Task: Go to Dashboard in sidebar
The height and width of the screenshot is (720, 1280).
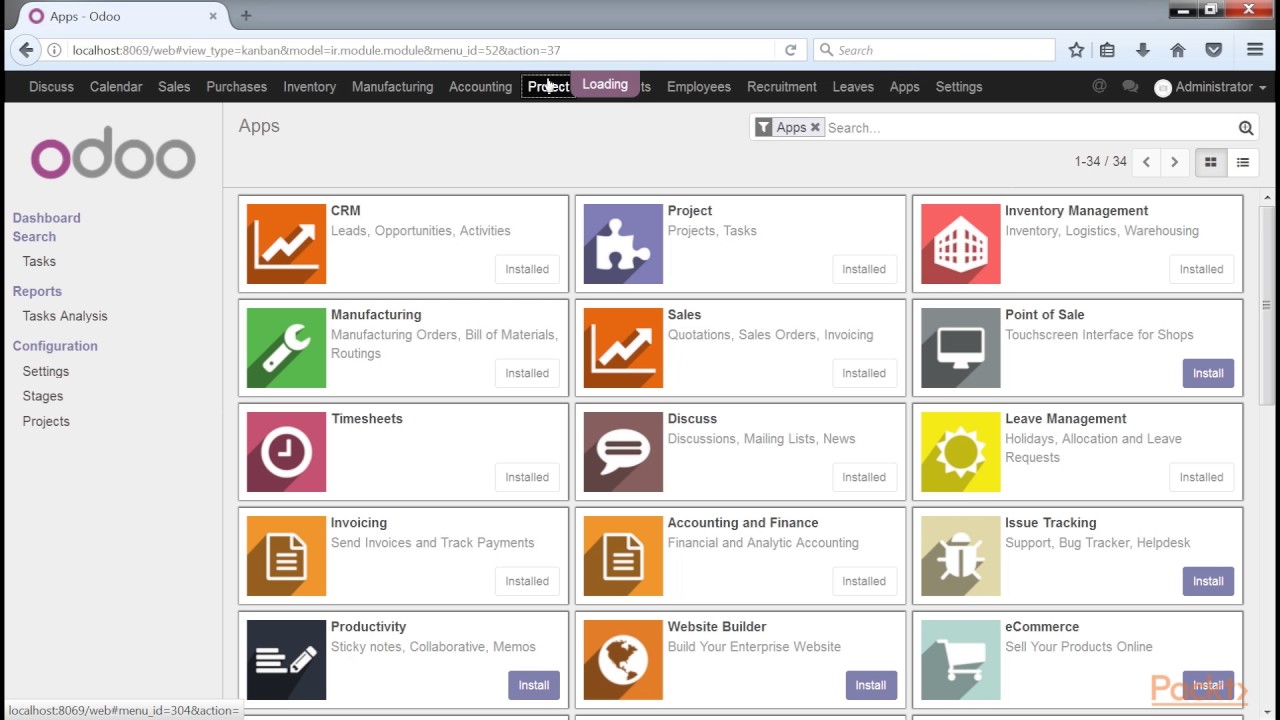Action: pos(47,218)
